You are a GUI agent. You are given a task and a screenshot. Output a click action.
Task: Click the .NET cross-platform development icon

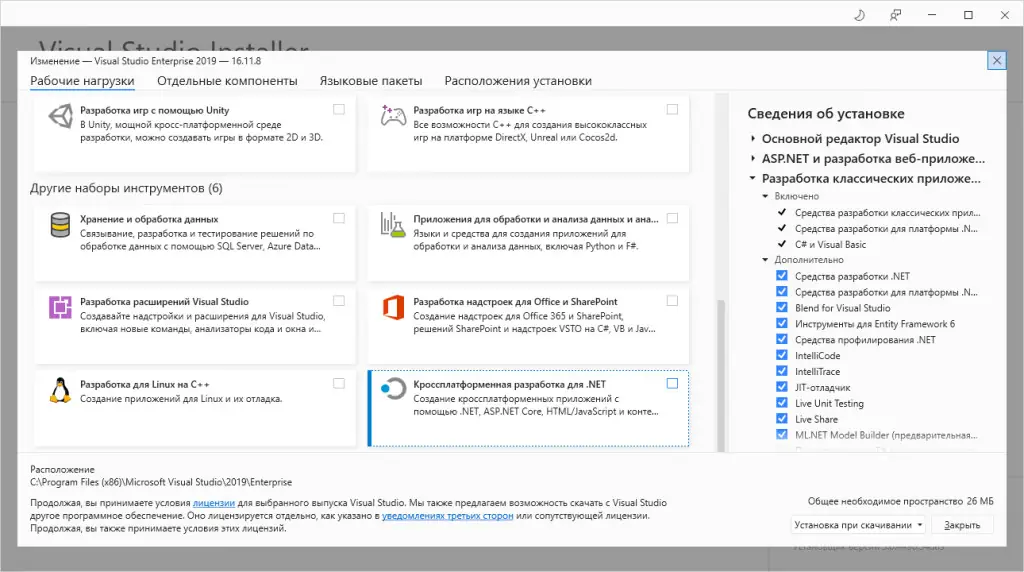click(393, 389)
